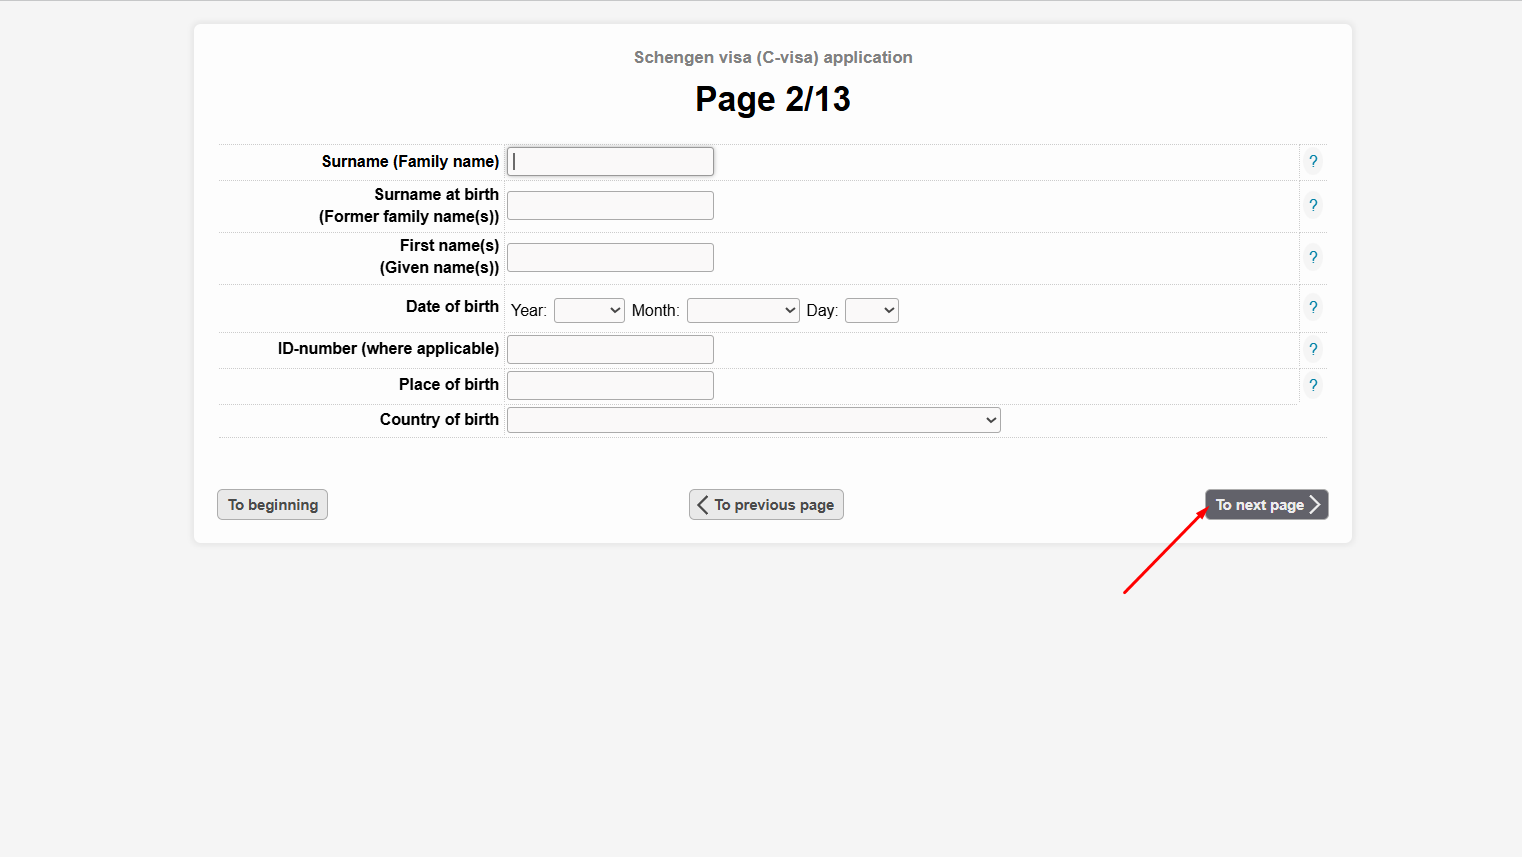Click the Country of birth label
Image resolution: width=1522 pixels, height=857 pixels.
439,419
